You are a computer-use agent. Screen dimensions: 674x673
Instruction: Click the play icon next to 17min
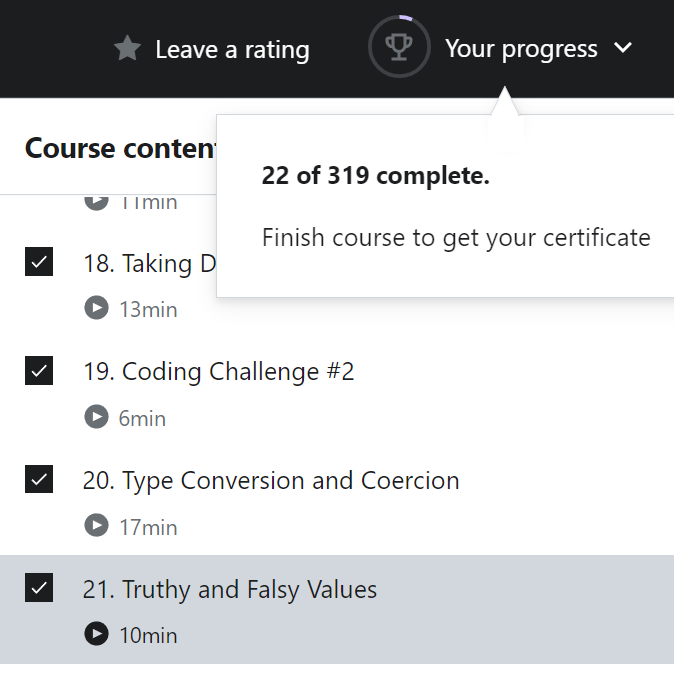96,525
